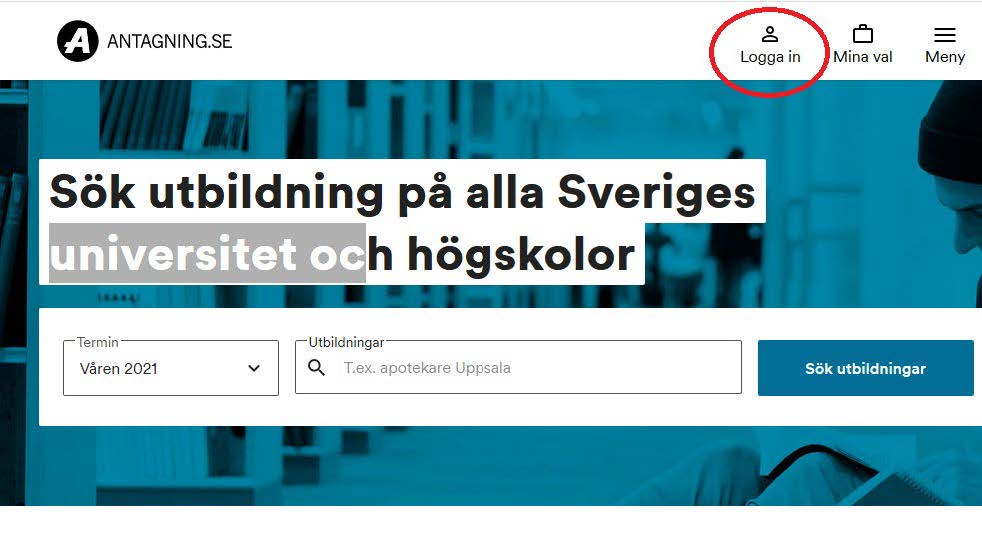Expand the Termin dropdown chevron arrow

pos(254,368)
